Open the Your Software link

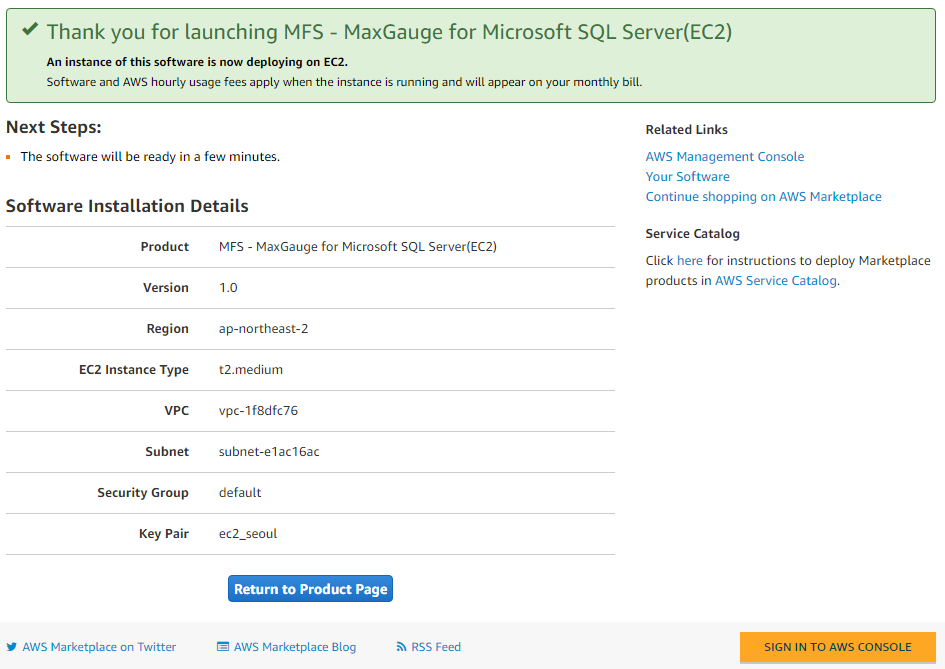tap(687, 177)
